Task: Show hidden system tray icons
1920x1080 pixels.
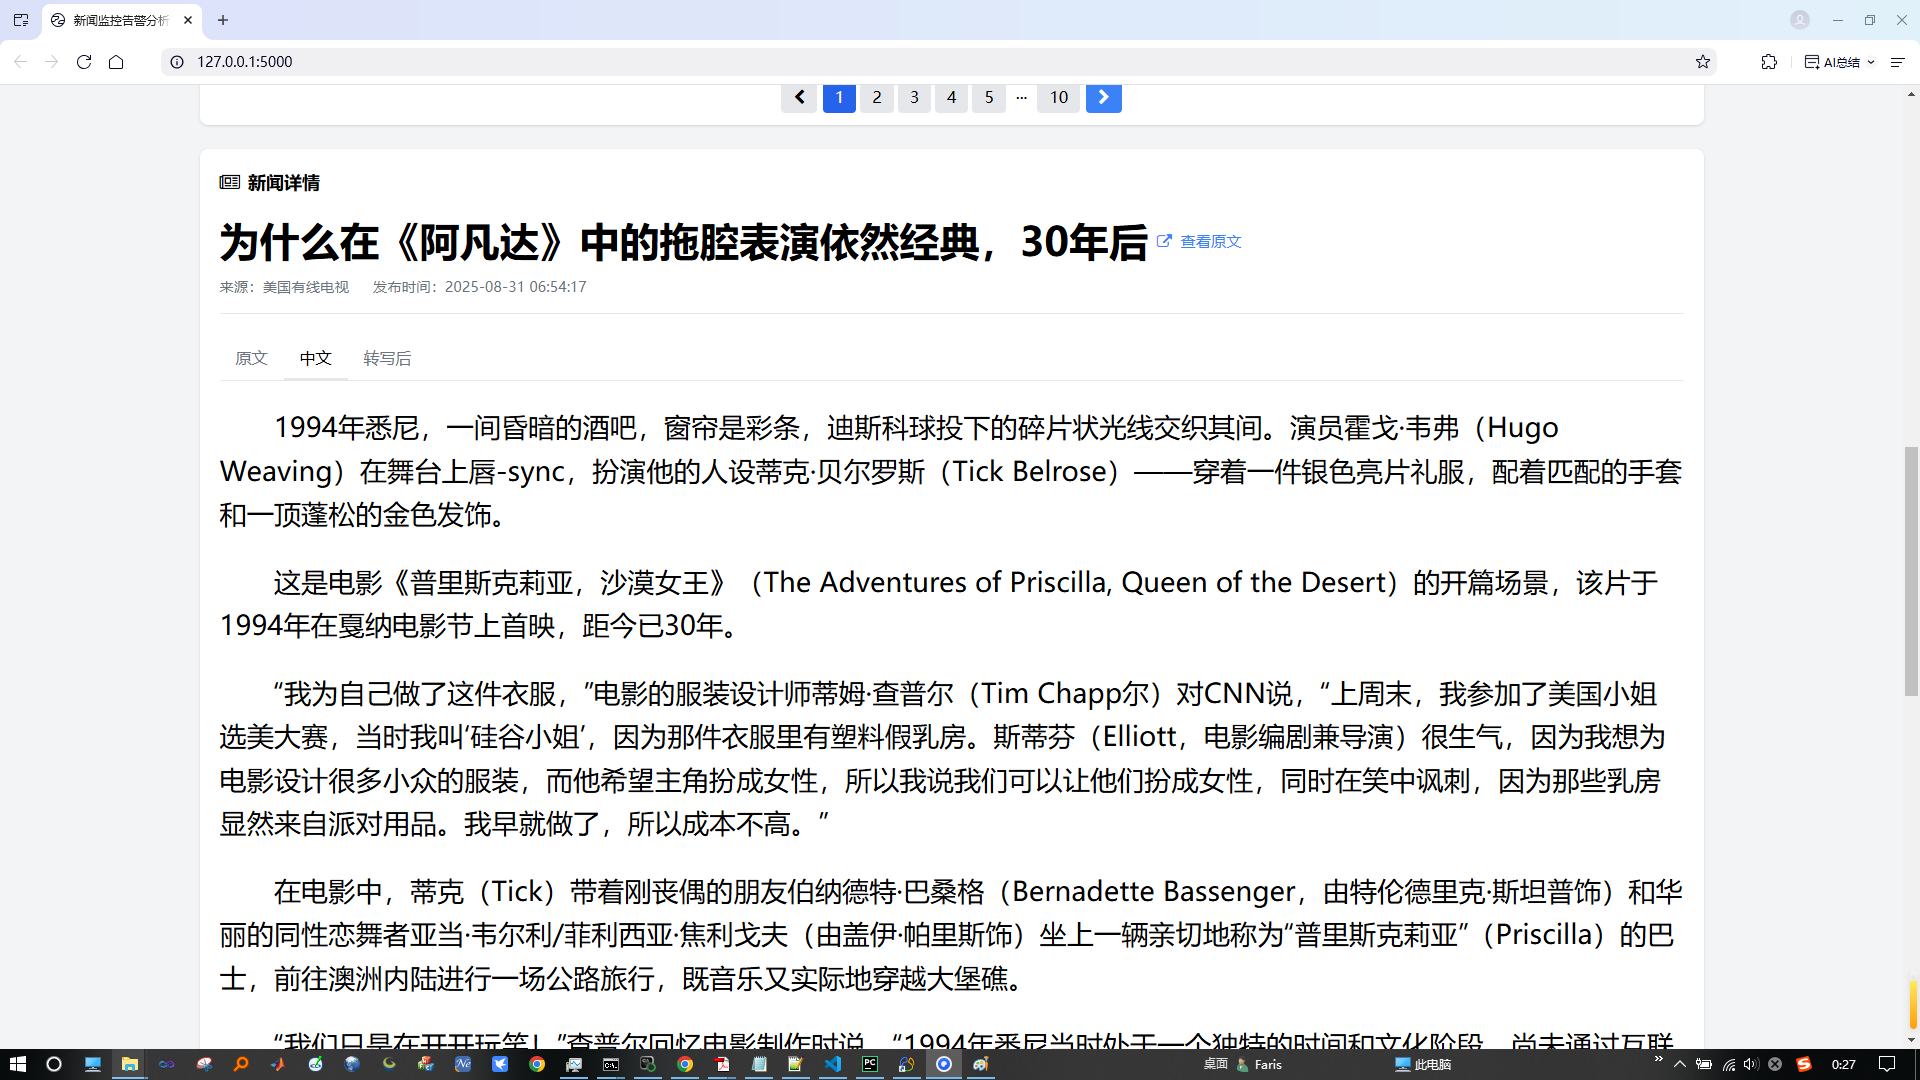Action: 1679,1064
